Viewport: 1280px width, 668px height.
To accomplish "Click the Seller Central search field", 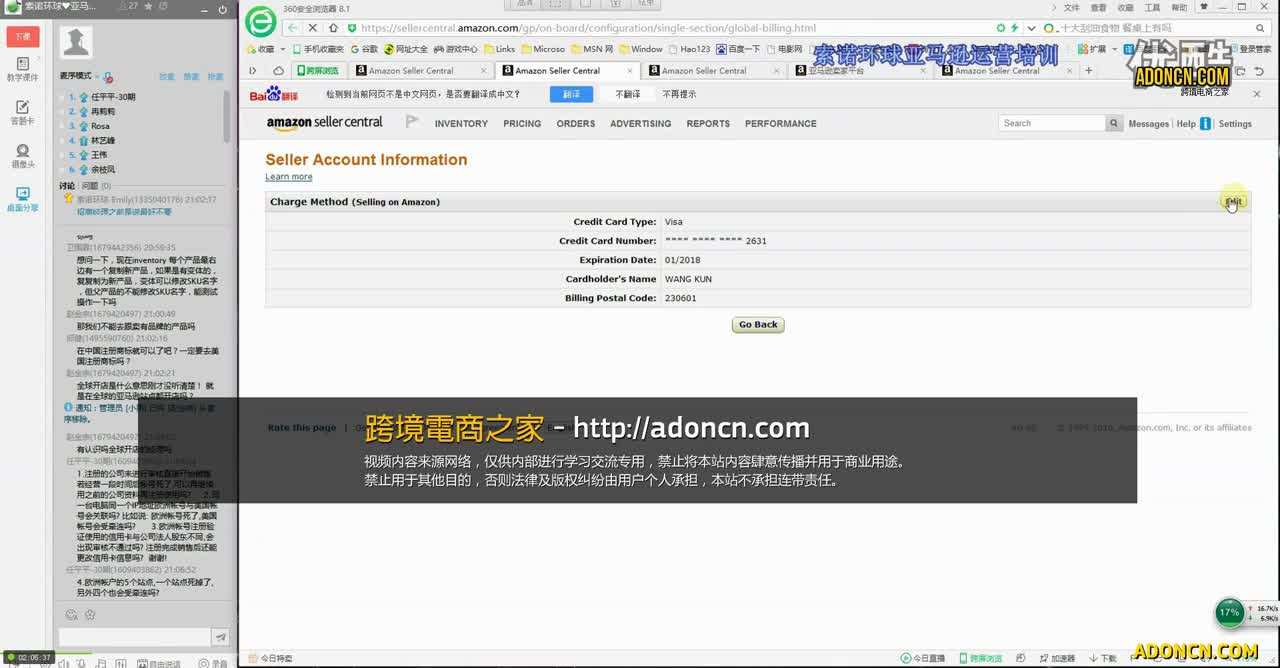I will tap(1051, 123).
